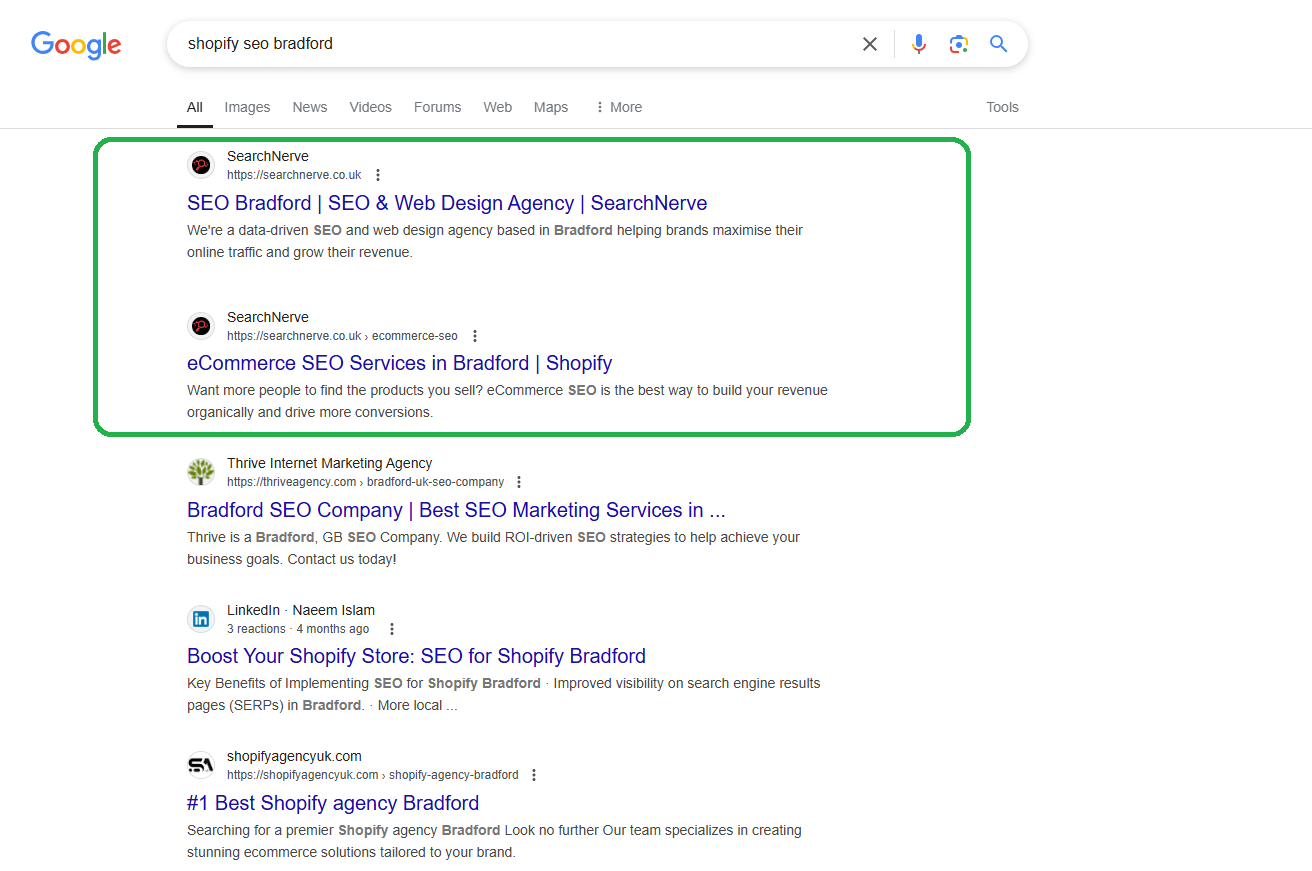The image size is (1312, 871).
Task: Open options menu beside ecommerce-seo URL
Action: click(475, 336)
